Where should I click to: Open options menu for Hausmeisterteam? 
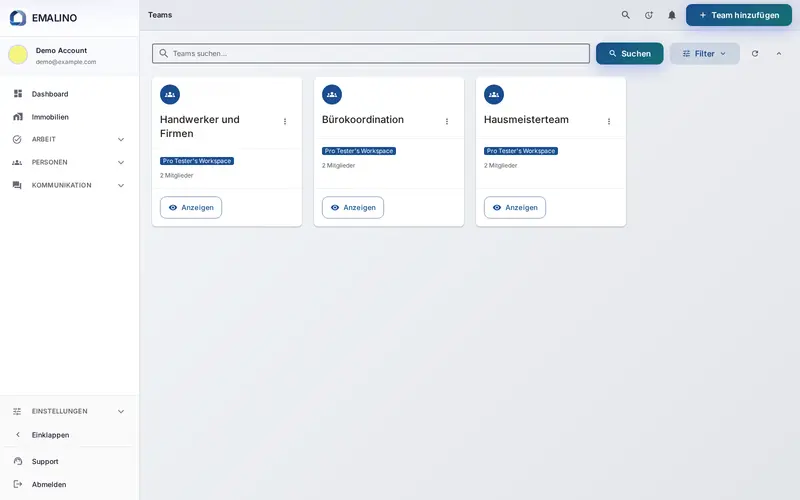pyautogui.click(x=609, y=121)
